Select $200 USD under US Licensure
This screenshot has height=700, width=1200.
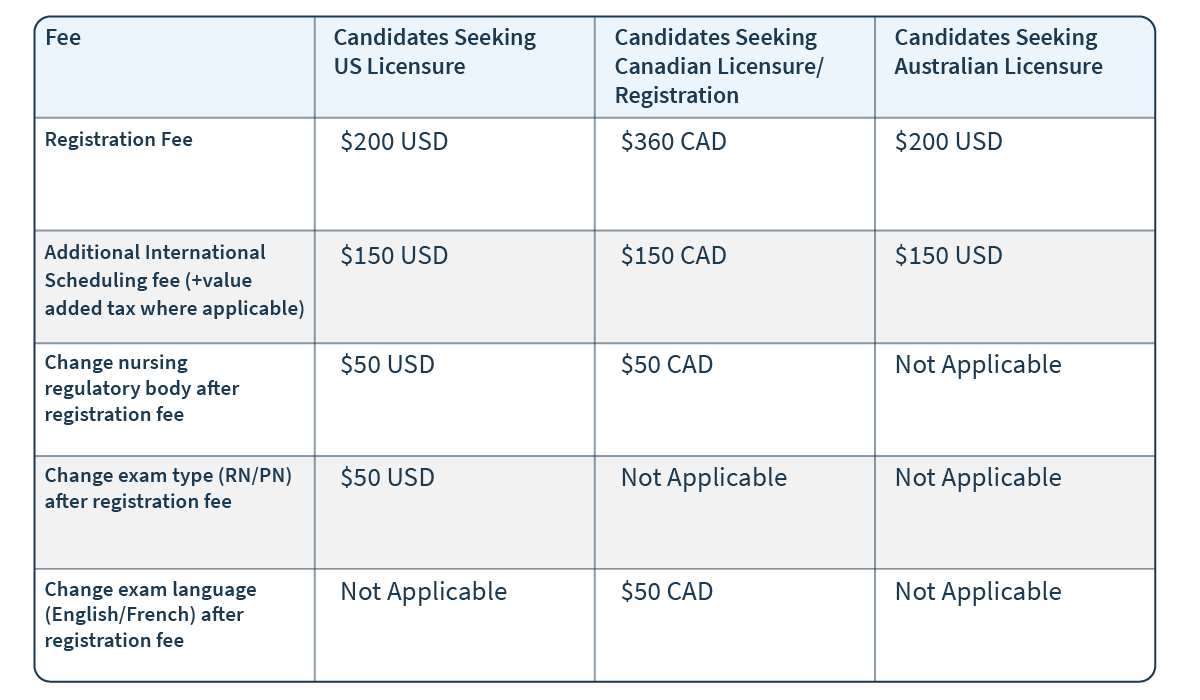point(394,142)
